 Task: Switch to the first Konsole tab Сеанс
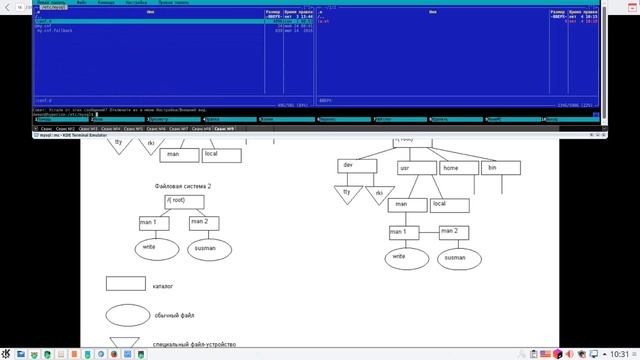pos(47,129)
